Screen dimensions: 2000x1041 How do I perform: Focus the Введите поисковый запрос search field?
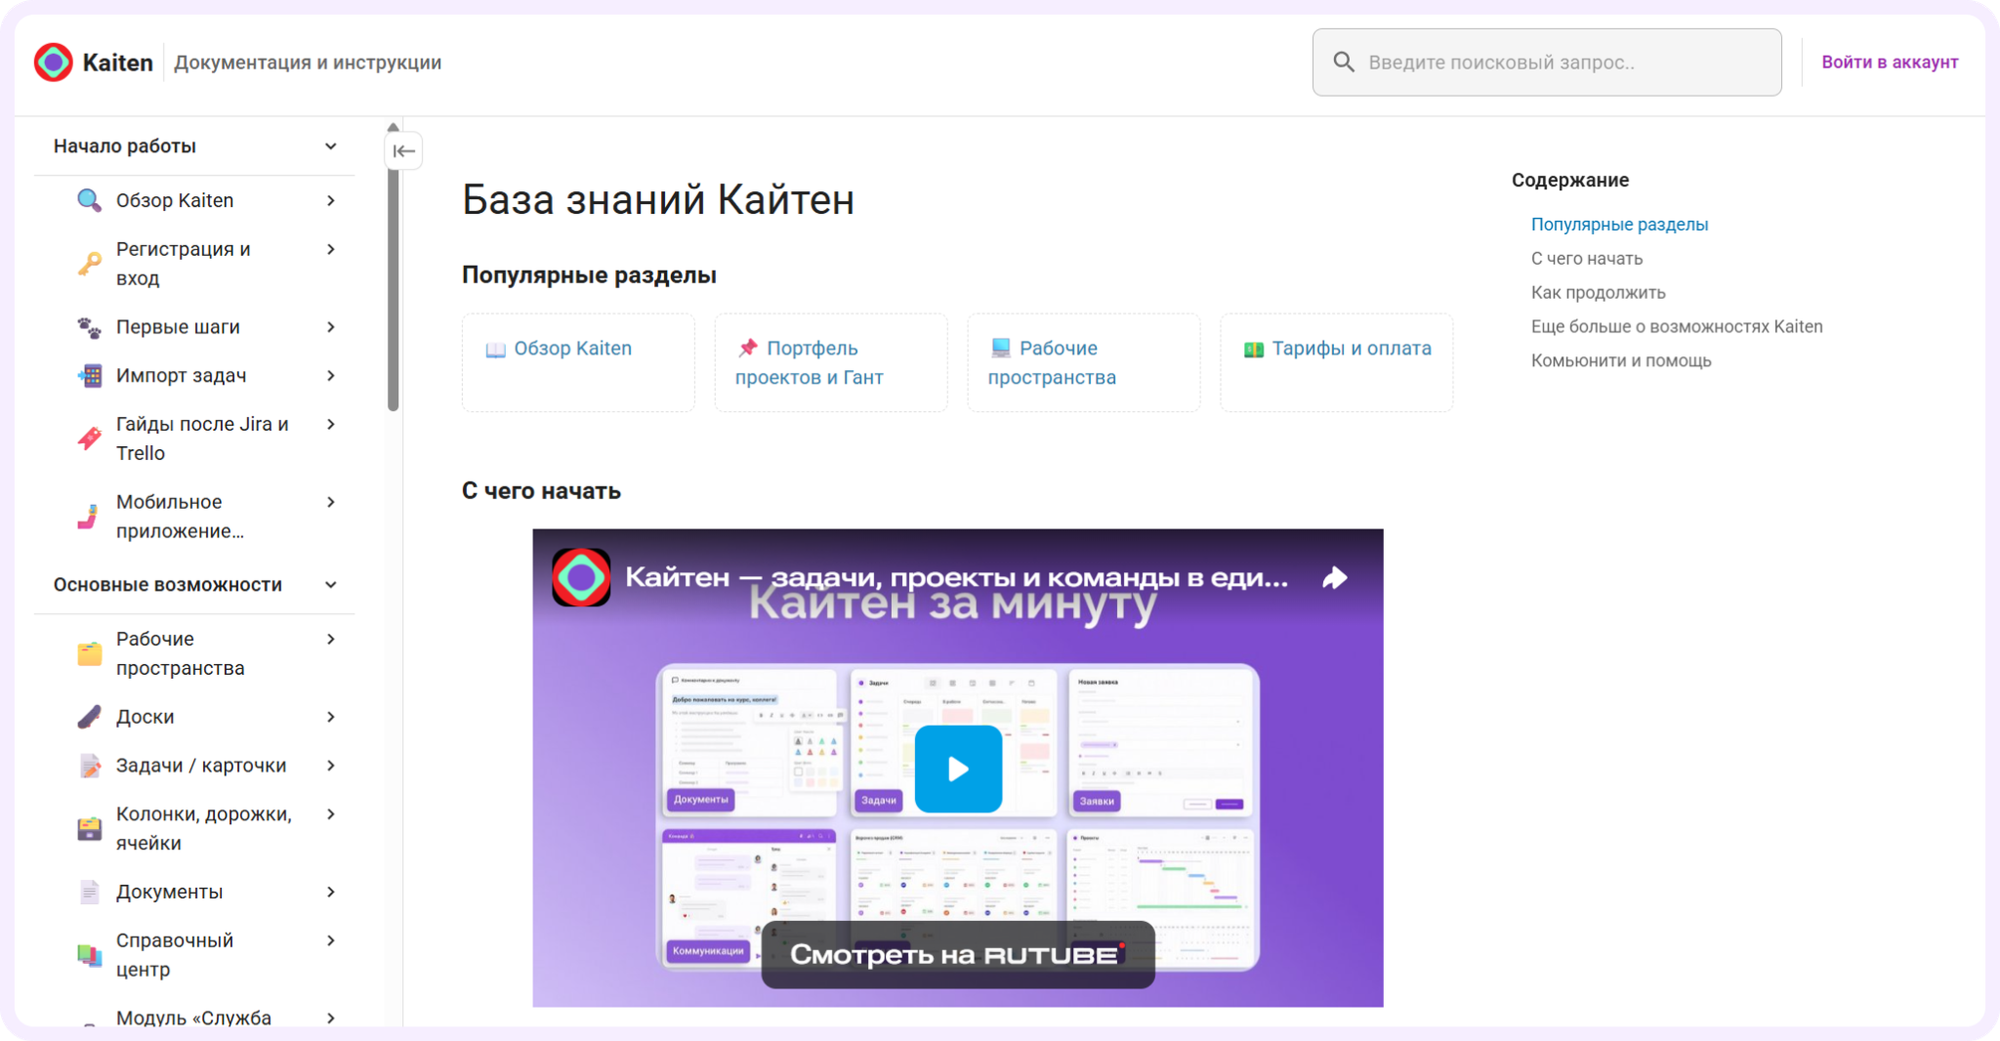(x=1547, y=62)
